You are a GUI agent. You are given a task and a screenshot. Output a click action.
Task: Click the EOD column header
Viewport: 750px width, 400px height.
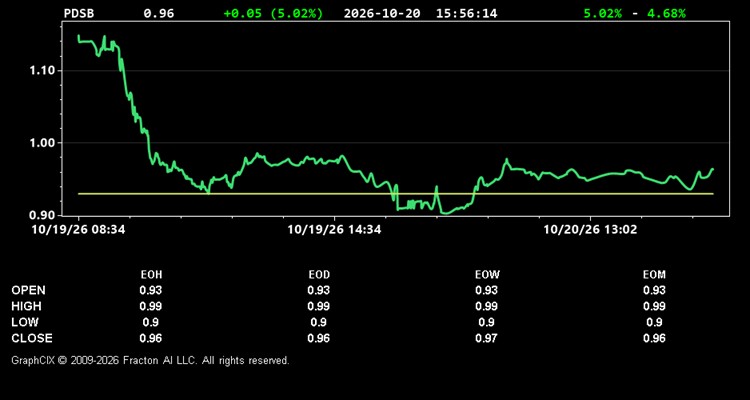319,275
